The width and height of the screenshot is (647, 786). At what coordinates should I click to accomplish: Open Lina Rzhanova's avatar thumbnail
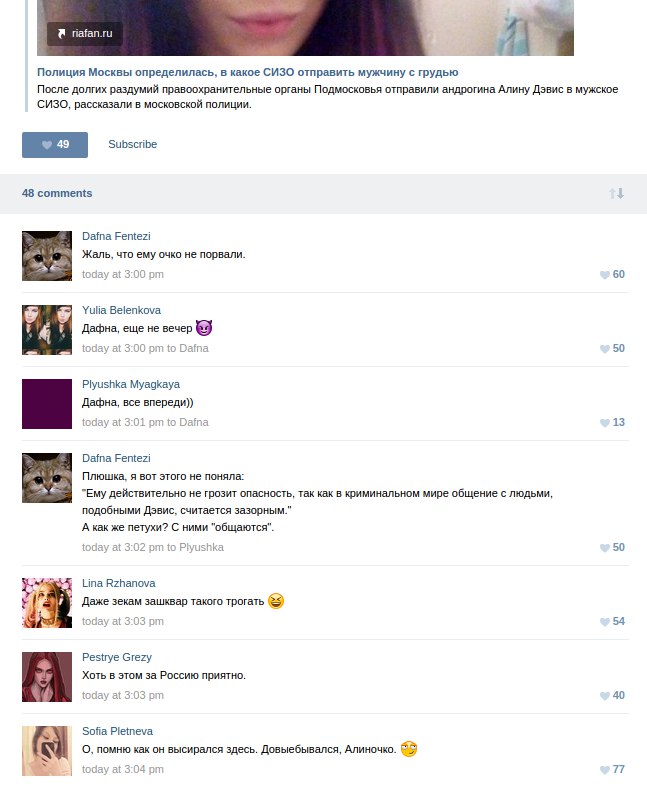click(x=47, y=603)
